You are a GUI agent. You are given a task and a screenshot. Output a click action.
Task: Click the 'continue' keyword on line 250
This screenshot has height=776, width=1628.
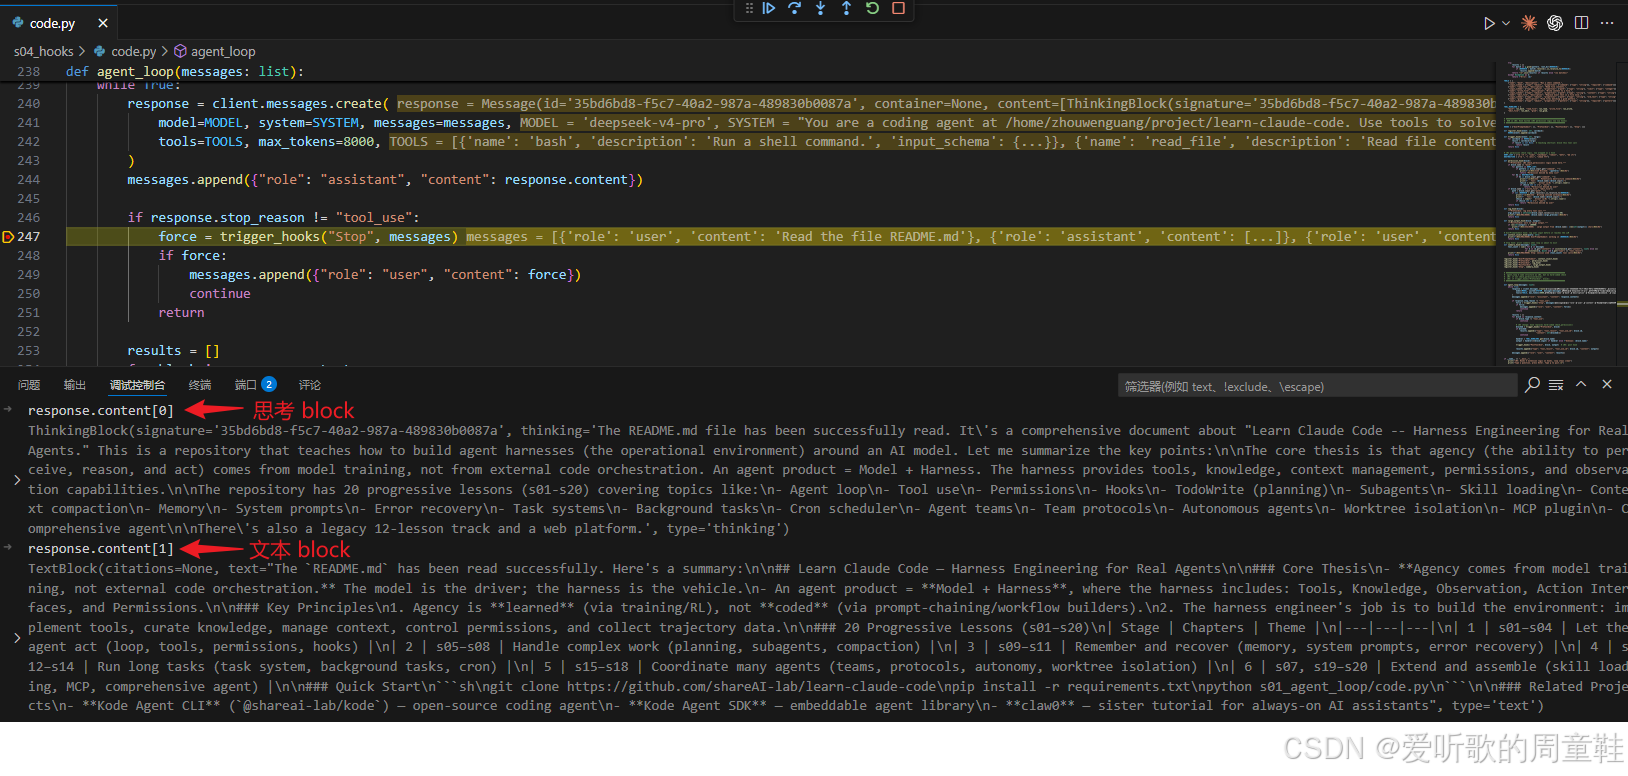[220, 294]
